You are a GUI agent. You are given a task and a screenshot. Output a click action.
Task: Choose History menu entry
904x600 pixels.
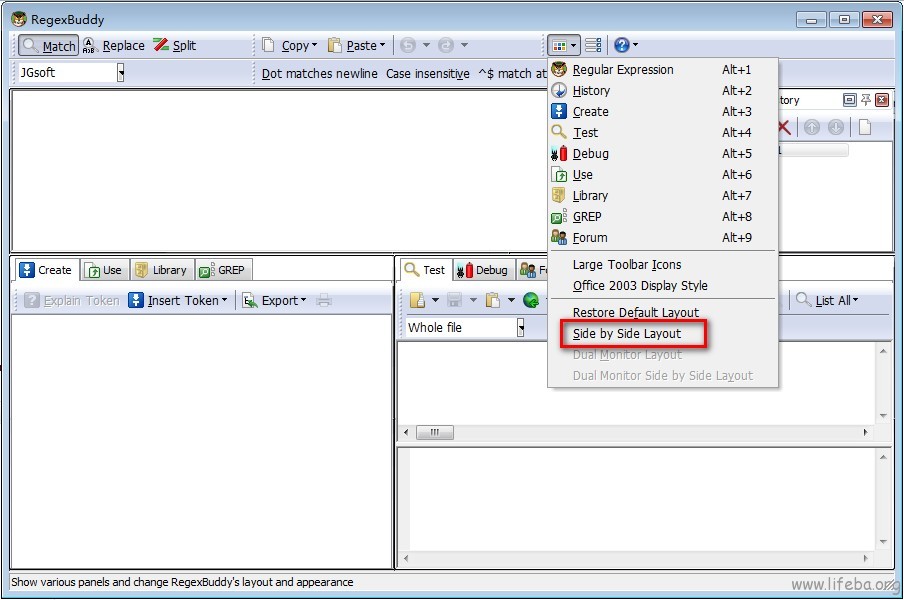662,90
